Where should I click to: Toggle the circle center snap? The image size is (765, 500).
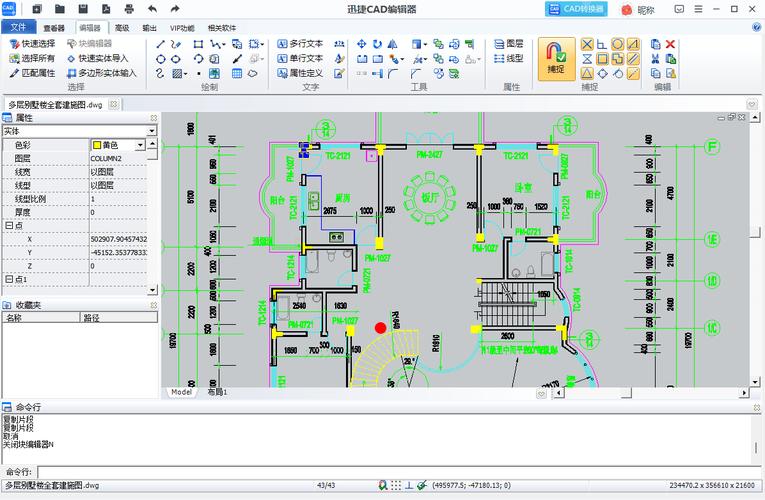(618, 44)
